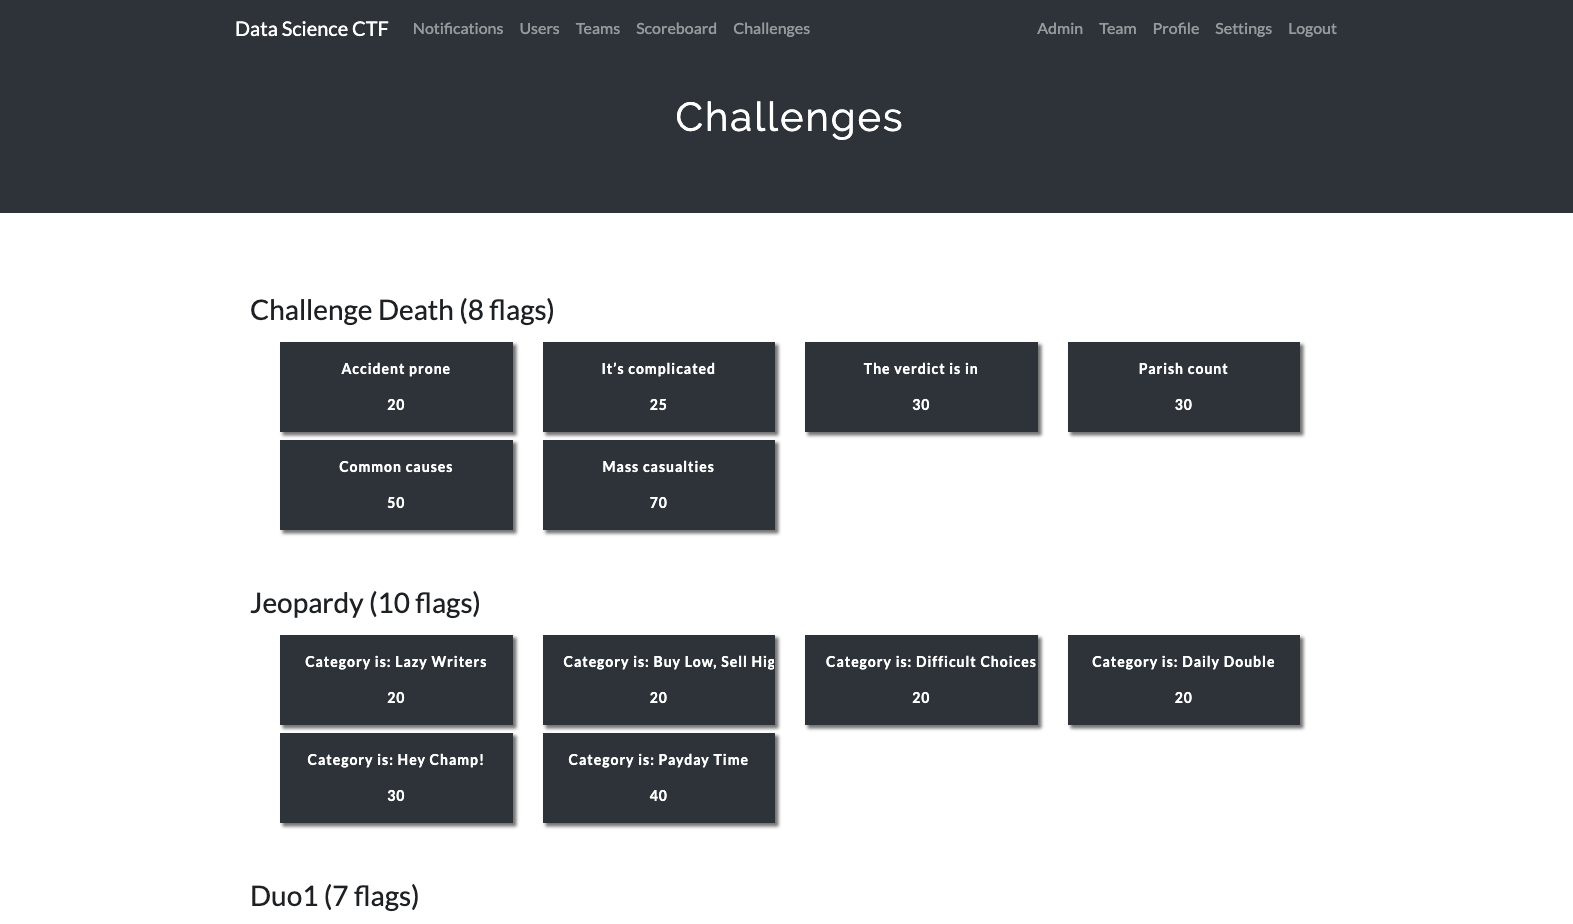Open Category is: Buy Low, Sell High challenge

[x=658, y=680]
